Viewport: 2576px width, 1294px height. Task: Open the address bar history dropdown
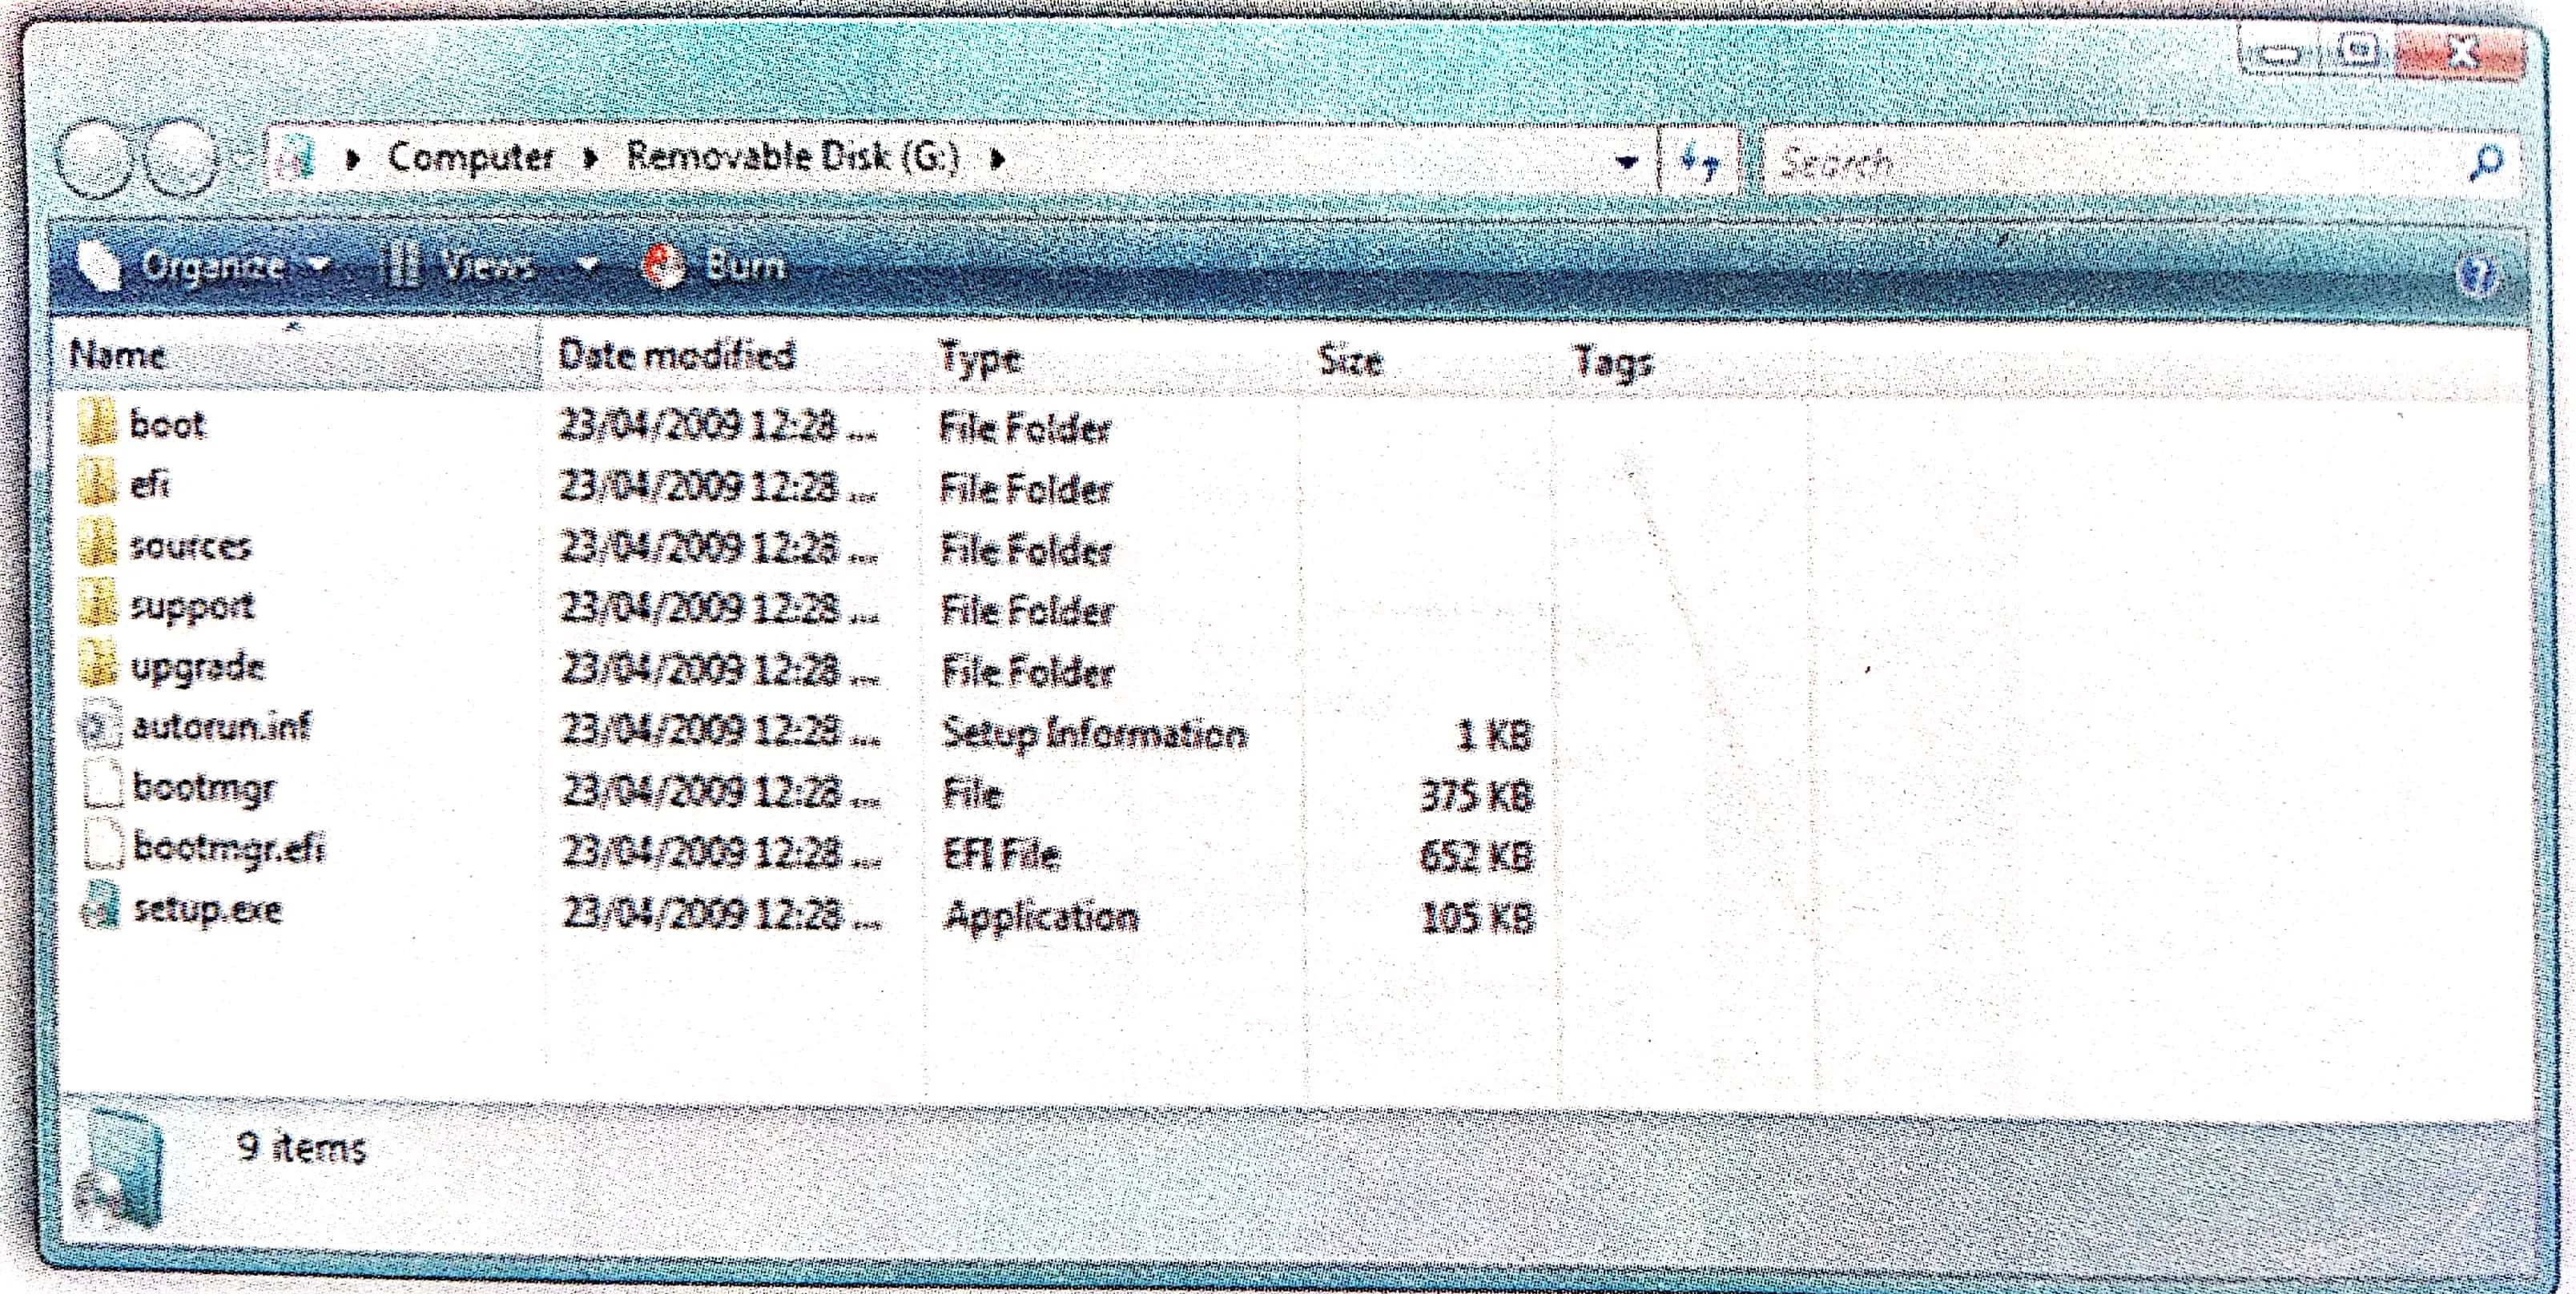point(1627,161)
